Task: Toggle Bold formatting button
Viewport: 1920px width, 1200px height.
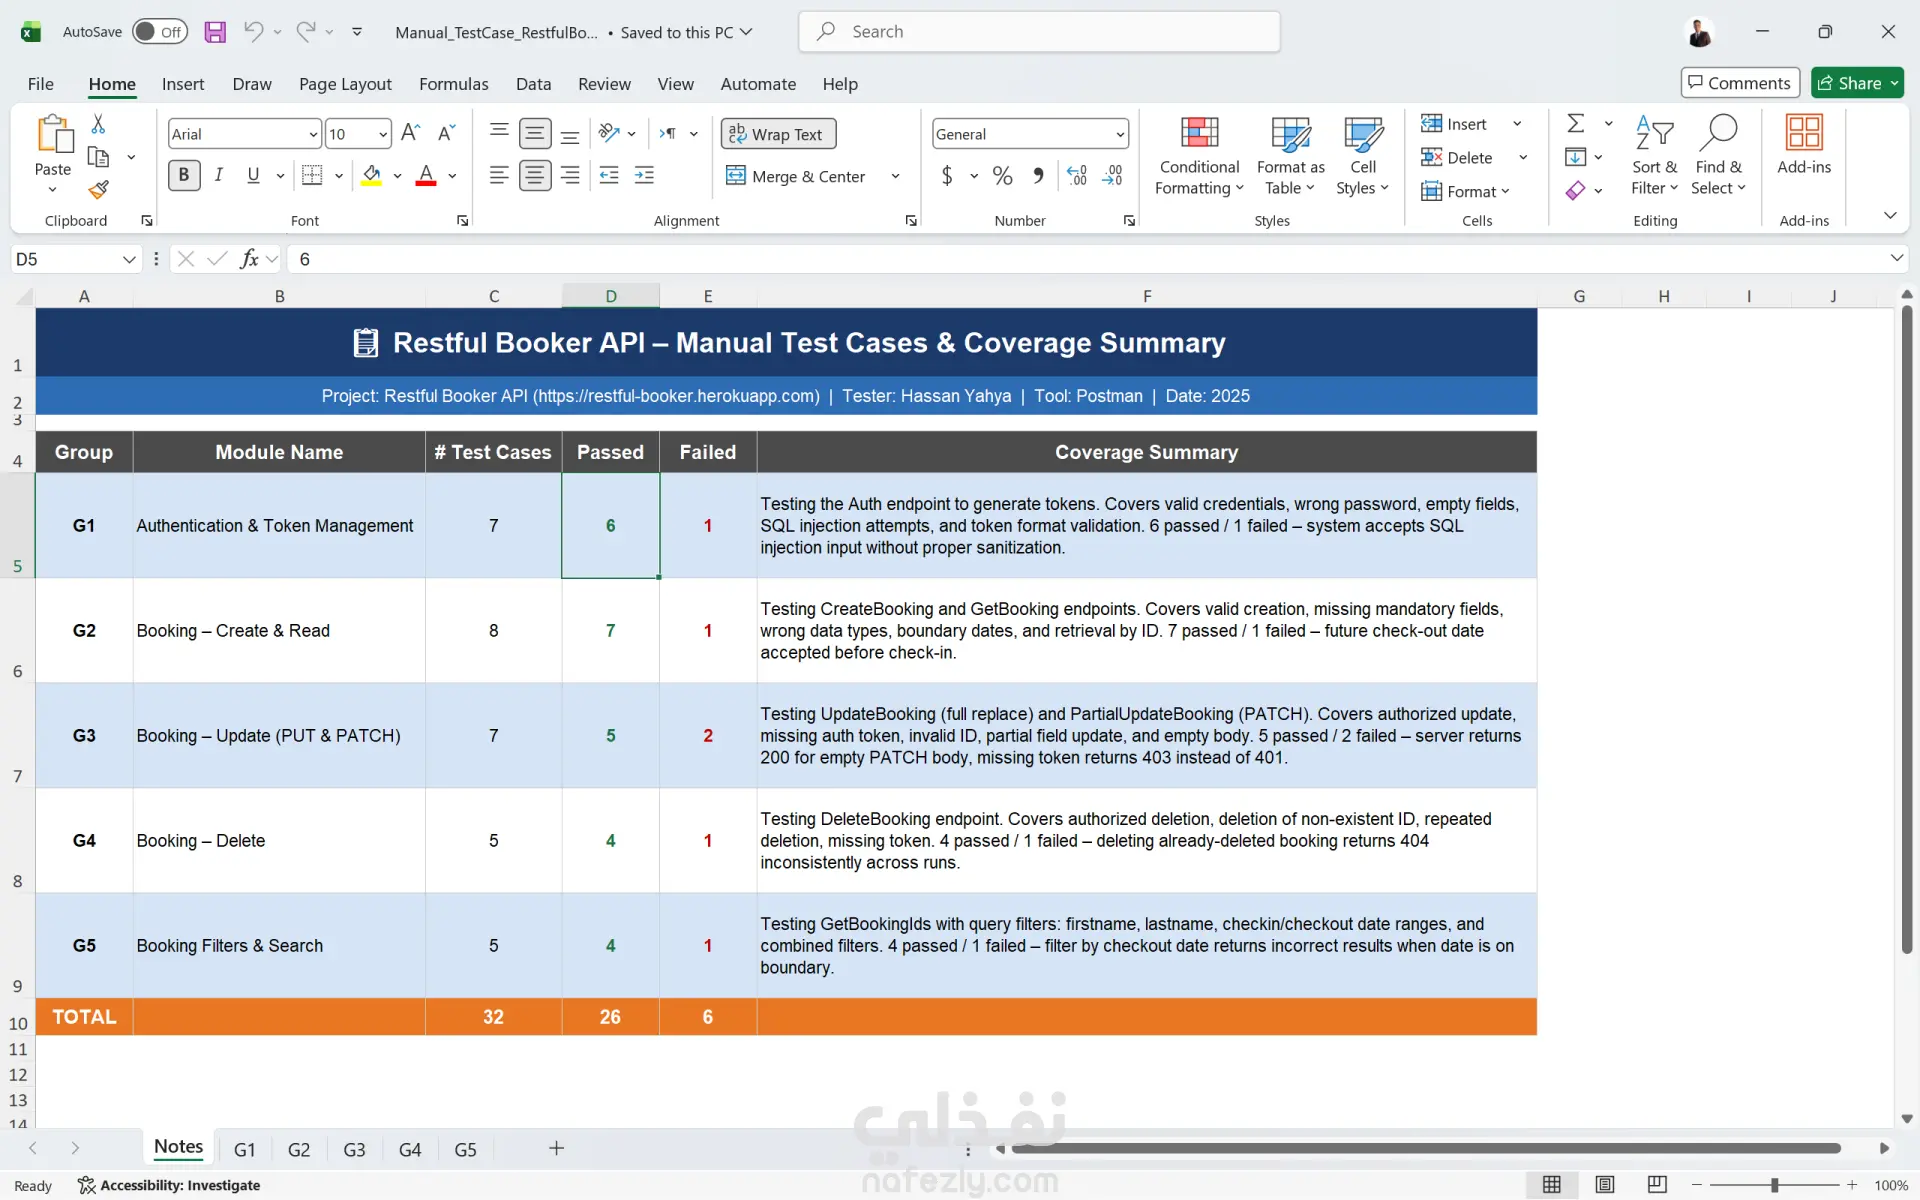Action: coord(184,176)
